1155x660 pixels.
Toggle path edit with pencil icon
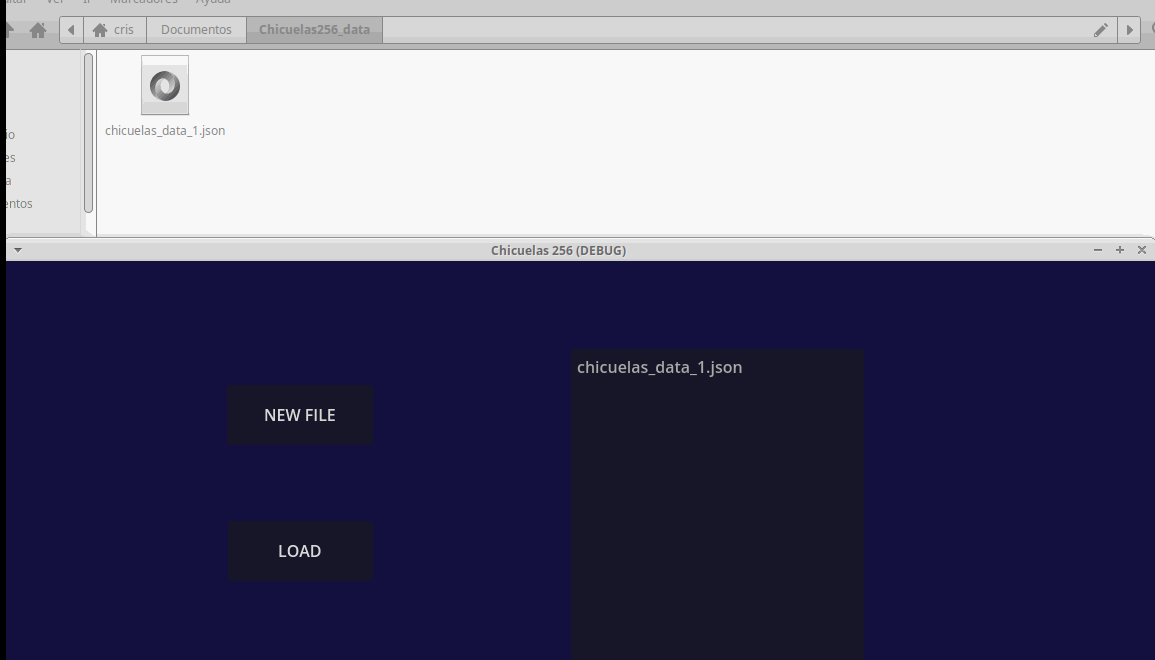[1100, 30]
